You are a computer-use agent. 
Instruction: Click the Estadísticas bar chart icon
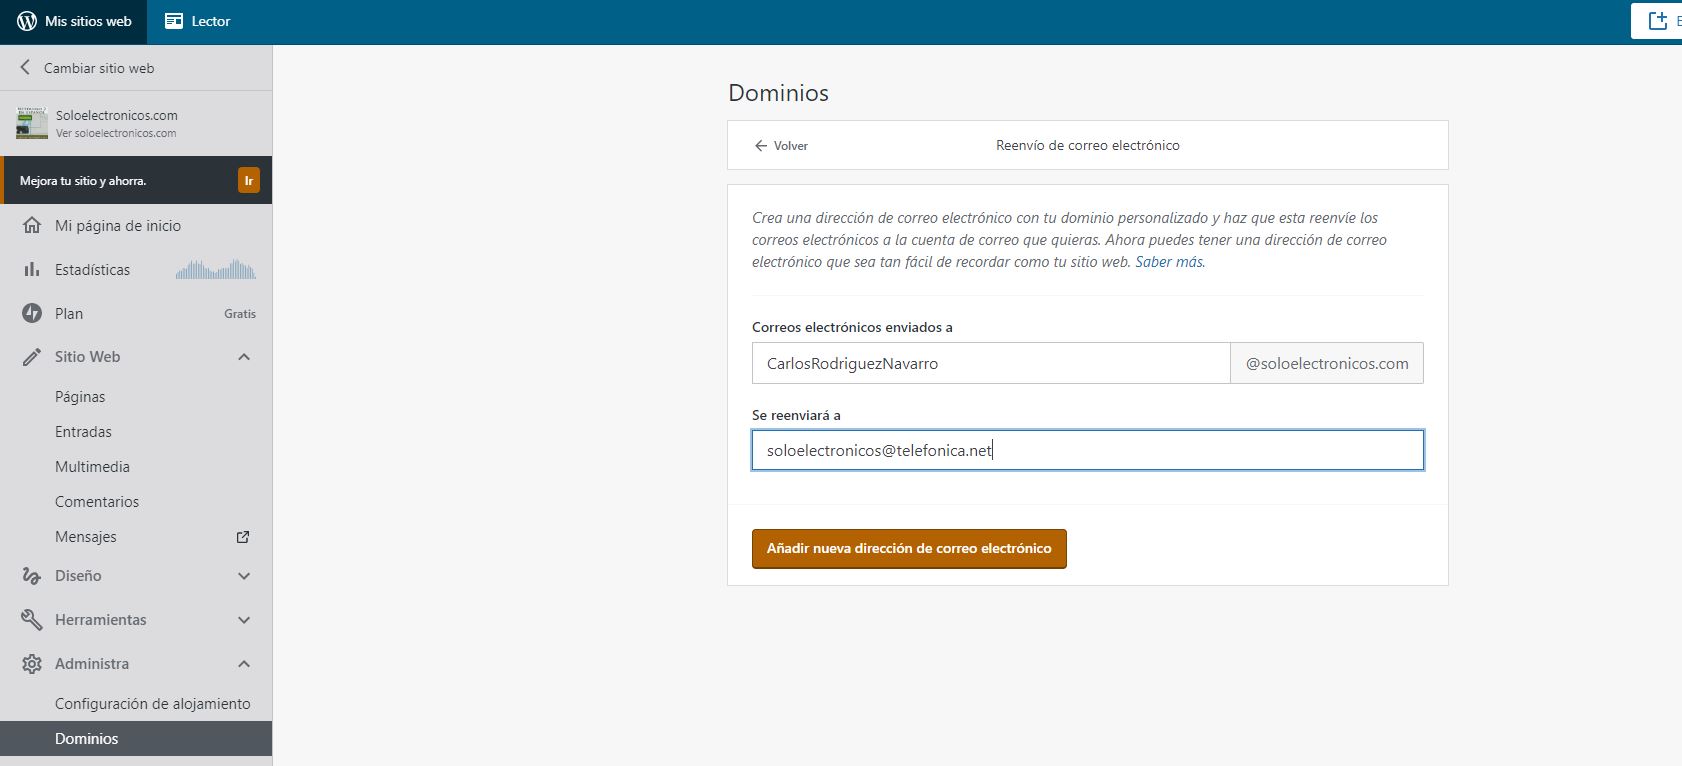point(32,270)
